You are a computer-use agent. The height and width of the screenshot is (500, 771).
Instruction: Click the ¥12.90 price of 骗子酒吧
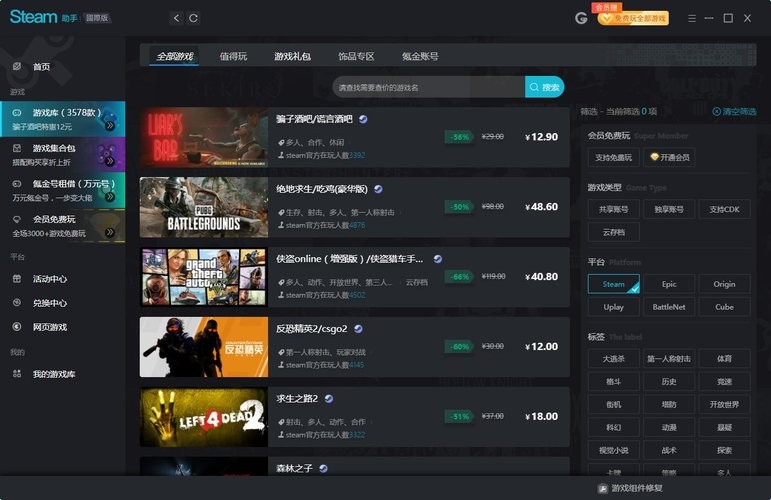[x=541, y=137]
